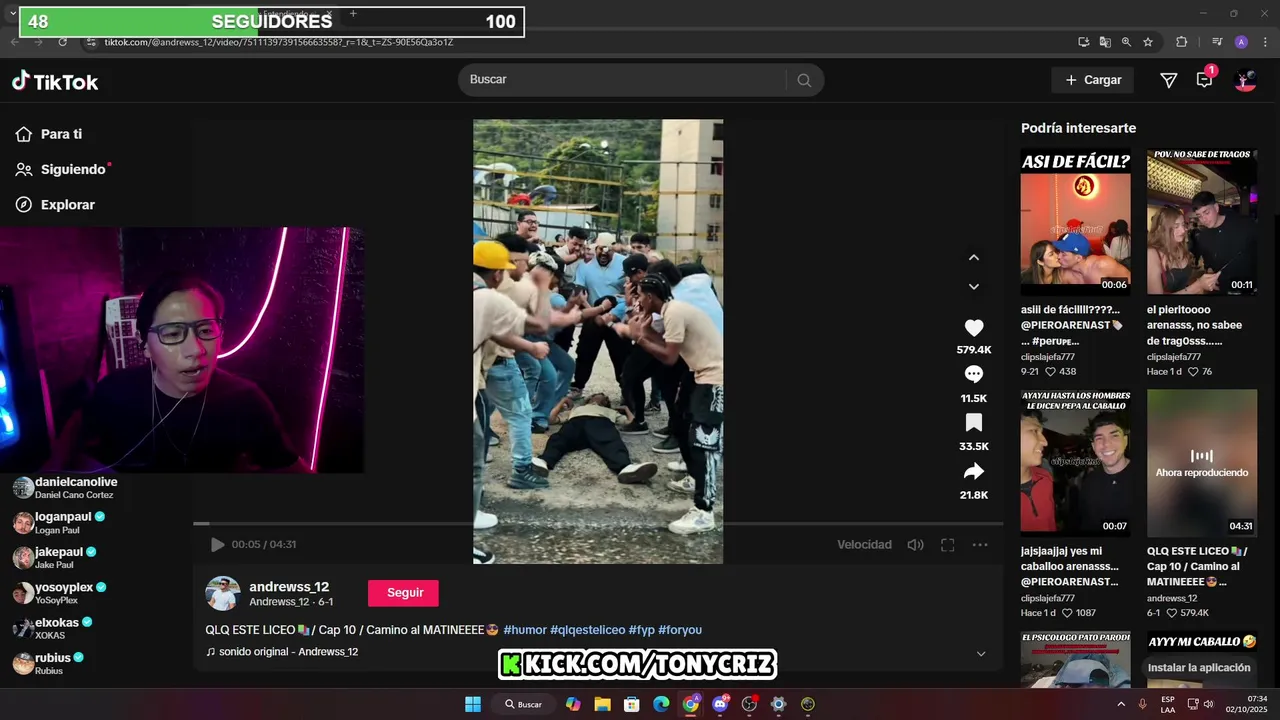The height and width of the screenshot is (720, 1280).
Task: Expand the video description chevron
Action: point(981,653)
